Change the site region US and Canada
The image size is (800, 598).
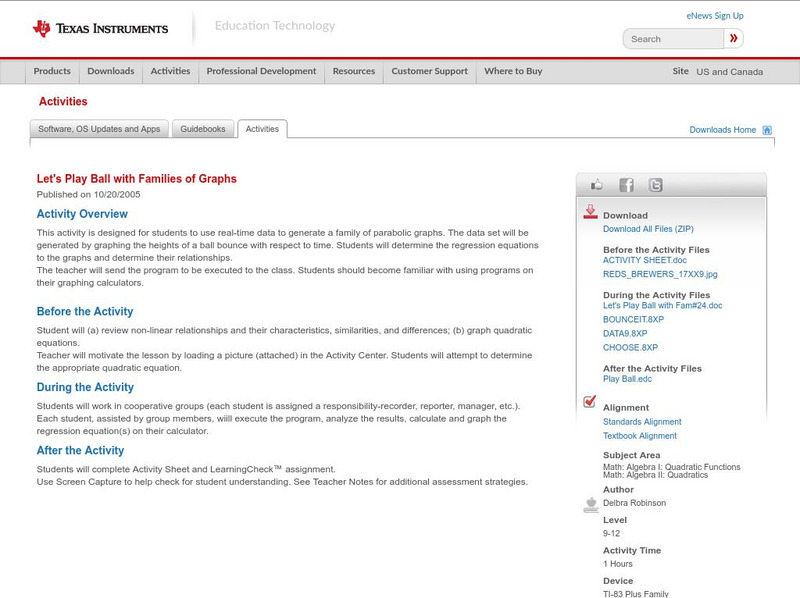click(730, 72)
